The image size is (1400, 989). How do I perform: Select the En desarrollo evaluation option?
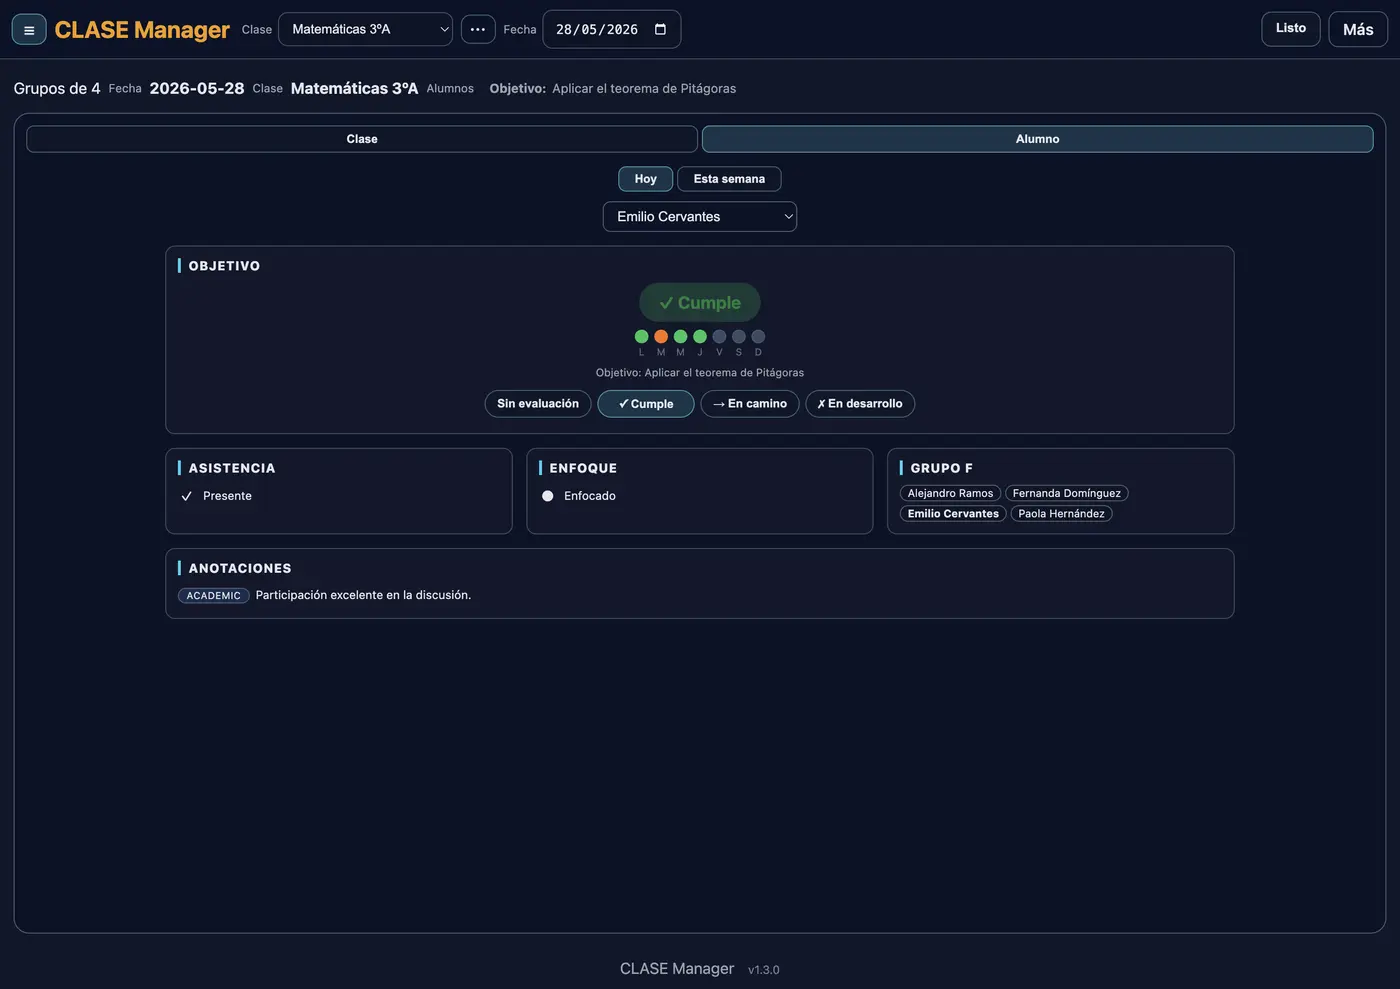[x=860, y=404]
